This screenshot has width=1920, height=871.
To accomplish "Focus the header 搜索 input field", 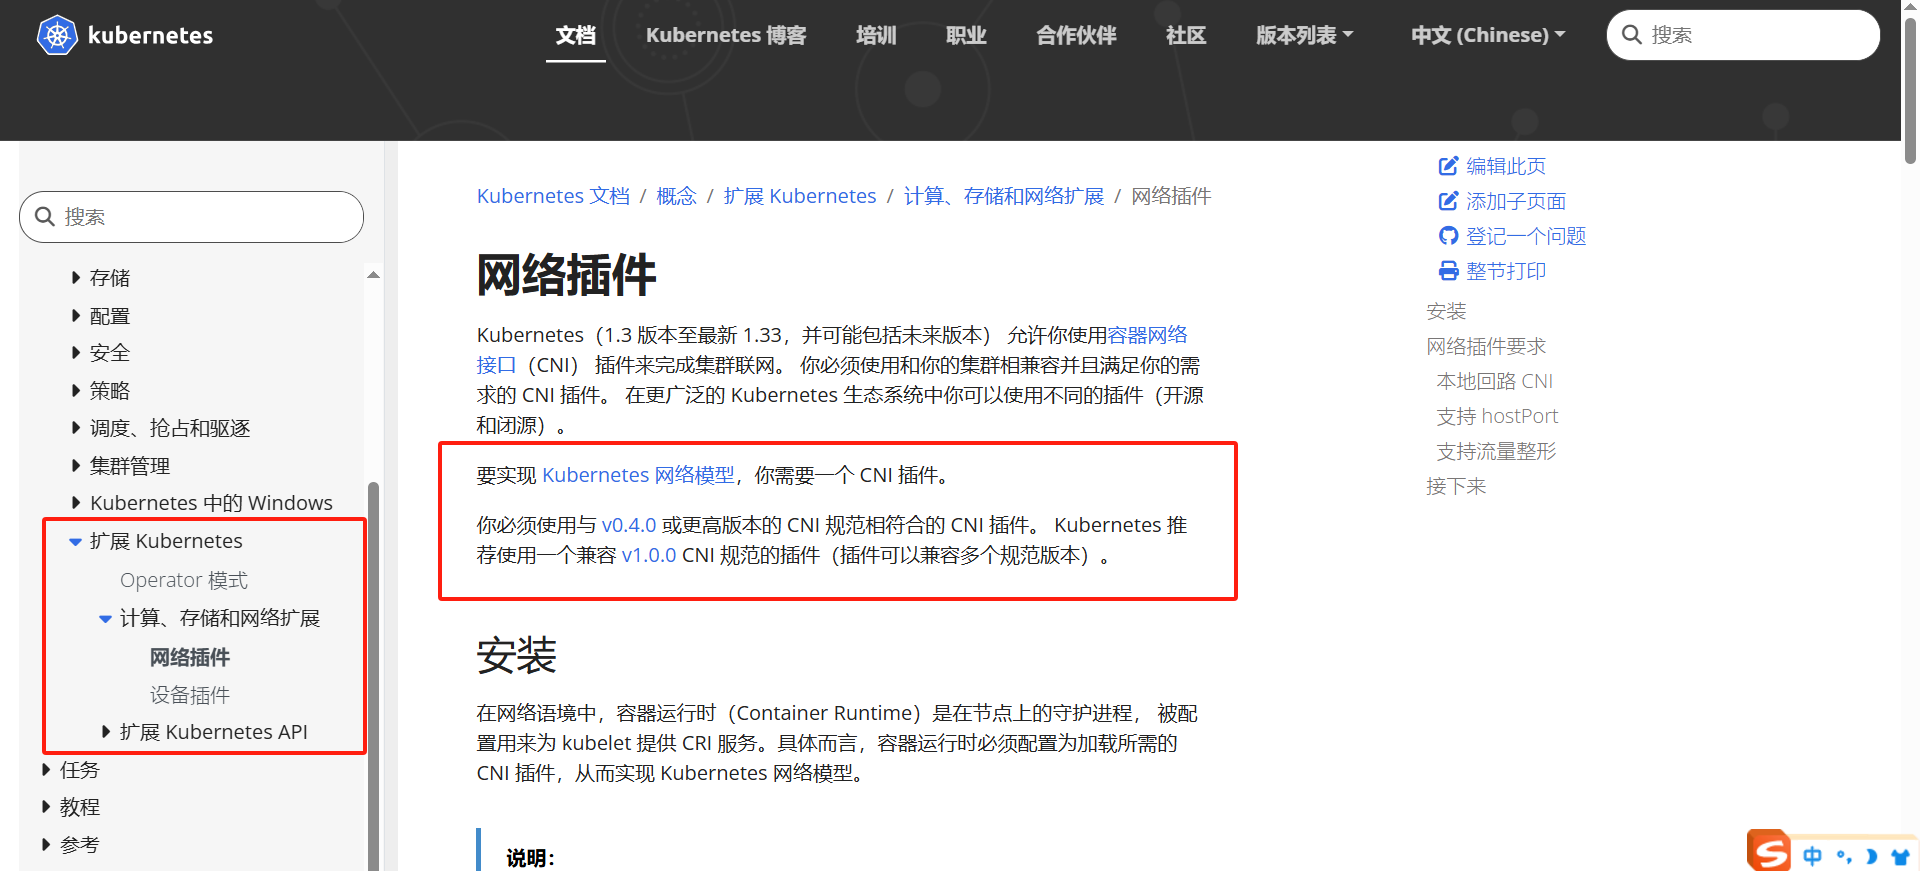I will pos(1743,35).
